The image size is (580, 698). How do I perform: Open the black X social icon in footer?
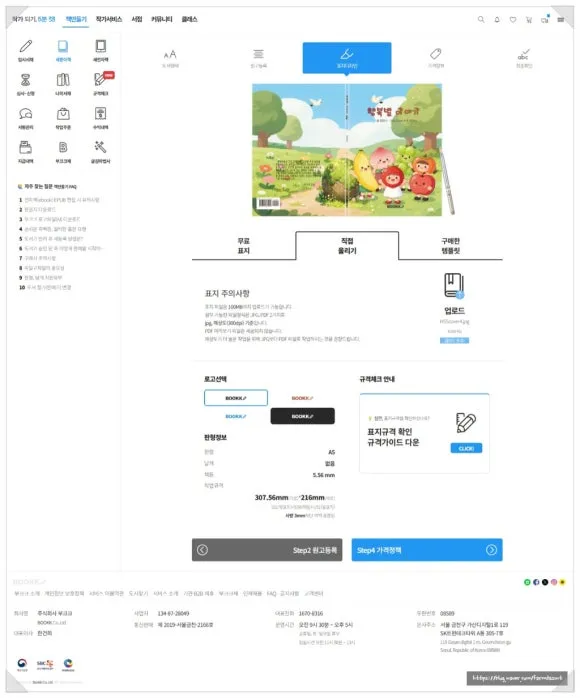[x=545, y=582]
